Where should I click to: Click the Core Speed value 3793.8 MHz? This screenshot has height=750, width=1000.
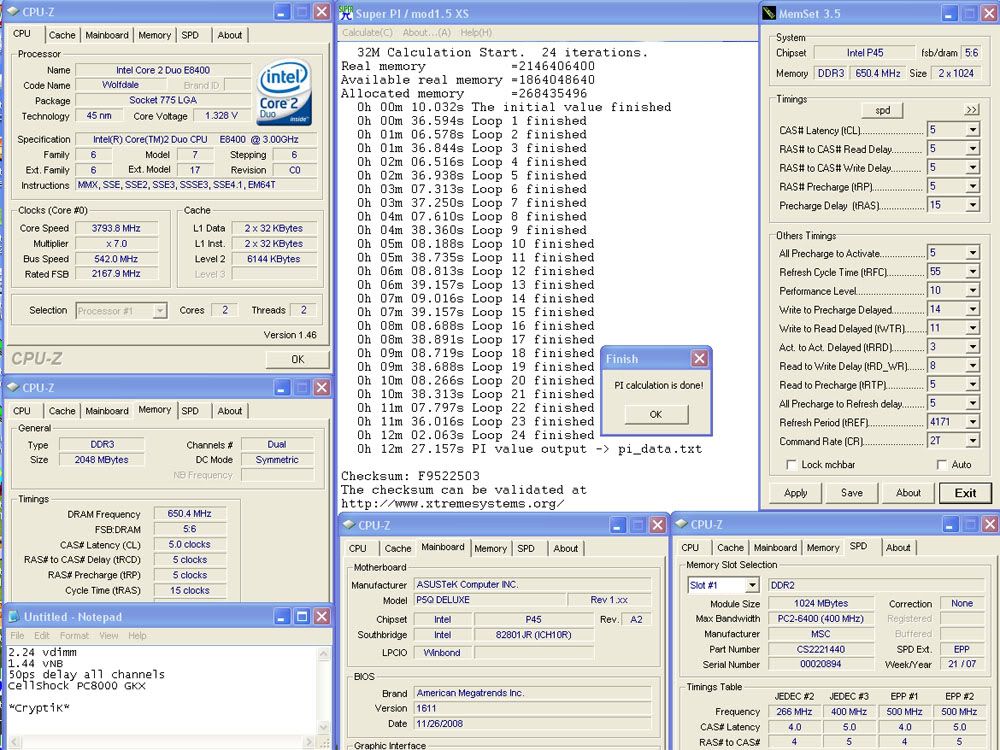[116, 228]
